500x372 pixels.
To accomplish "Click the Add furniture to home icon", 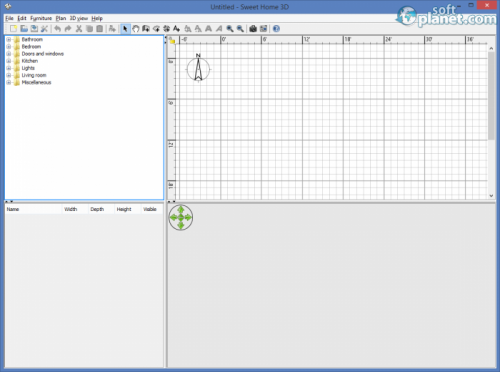I will [112, 29].
